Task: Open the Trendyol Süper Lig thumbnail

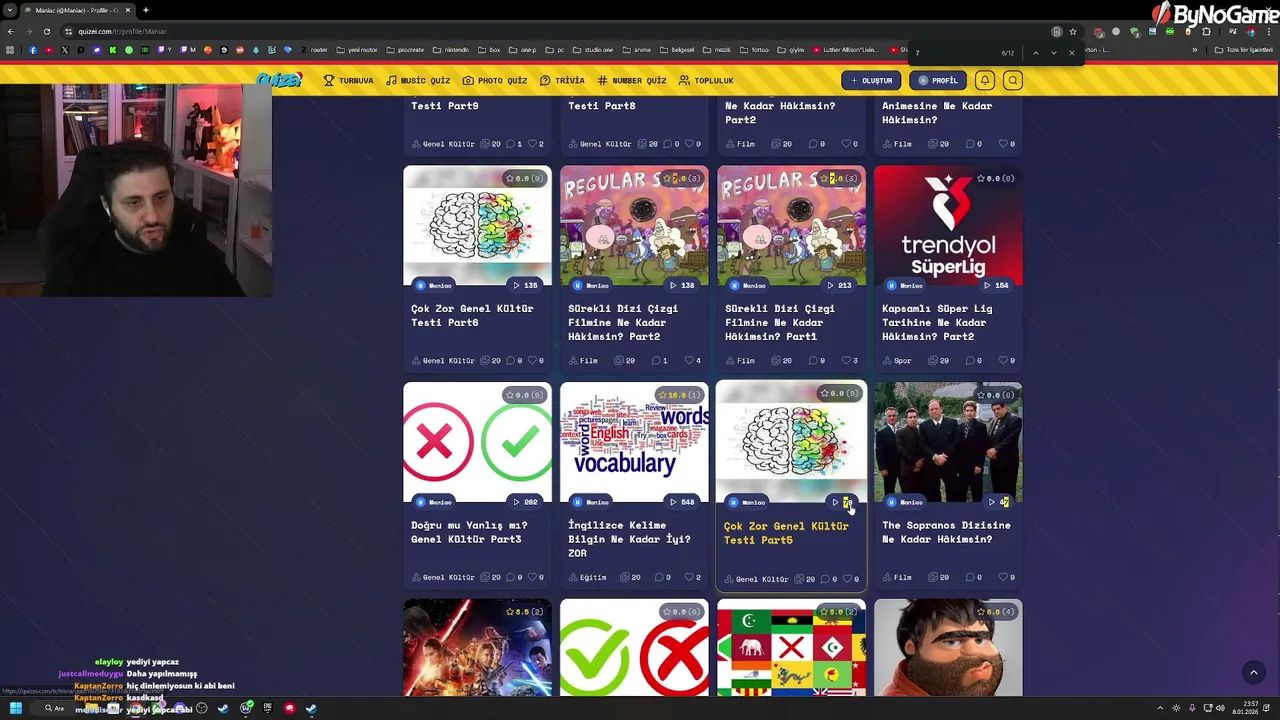Action: [948, 226]
